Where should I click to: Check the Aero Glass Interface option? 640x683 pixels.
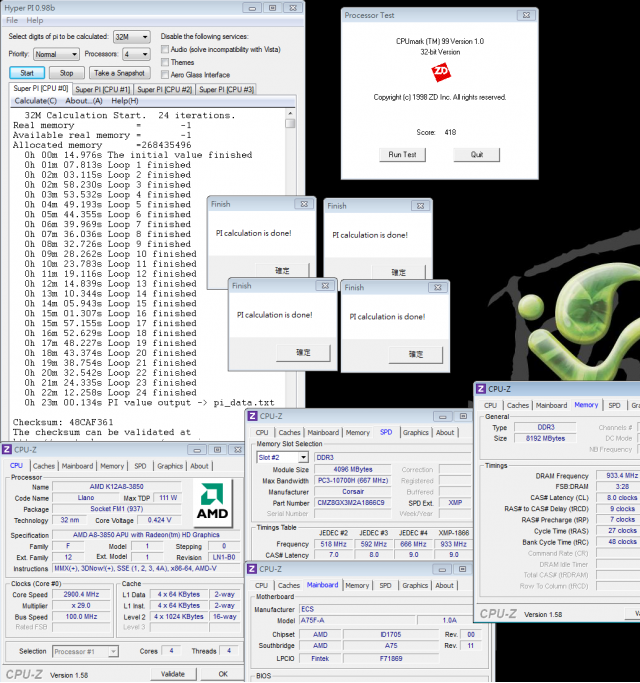pos(165,74)
